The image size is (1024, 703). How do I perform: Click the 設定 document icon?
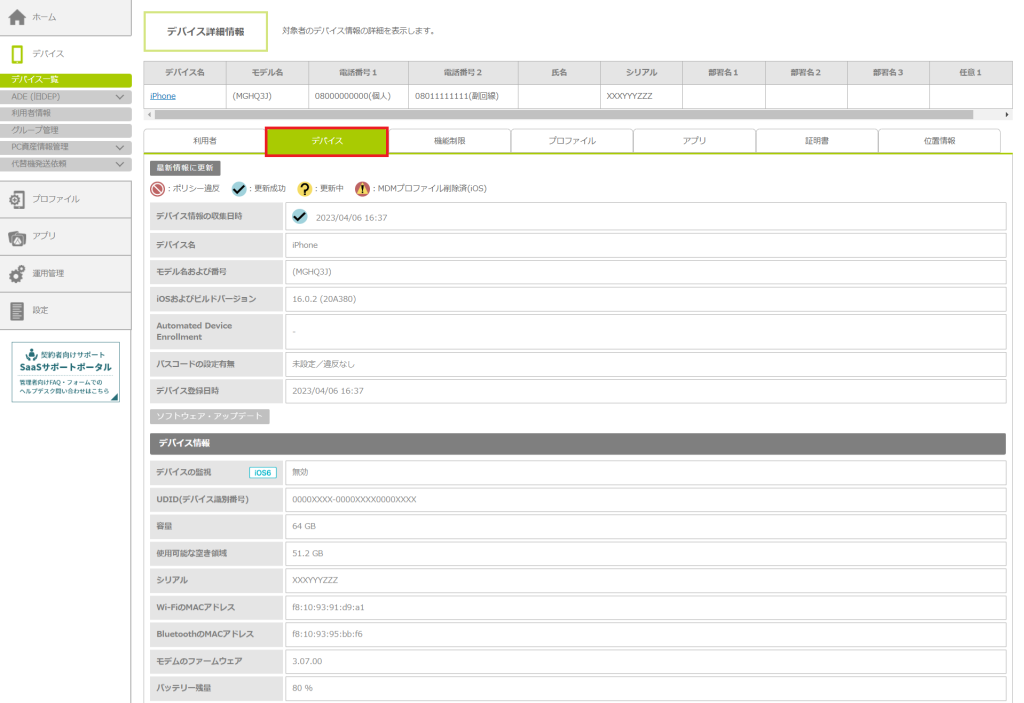(x=17, y=310)
